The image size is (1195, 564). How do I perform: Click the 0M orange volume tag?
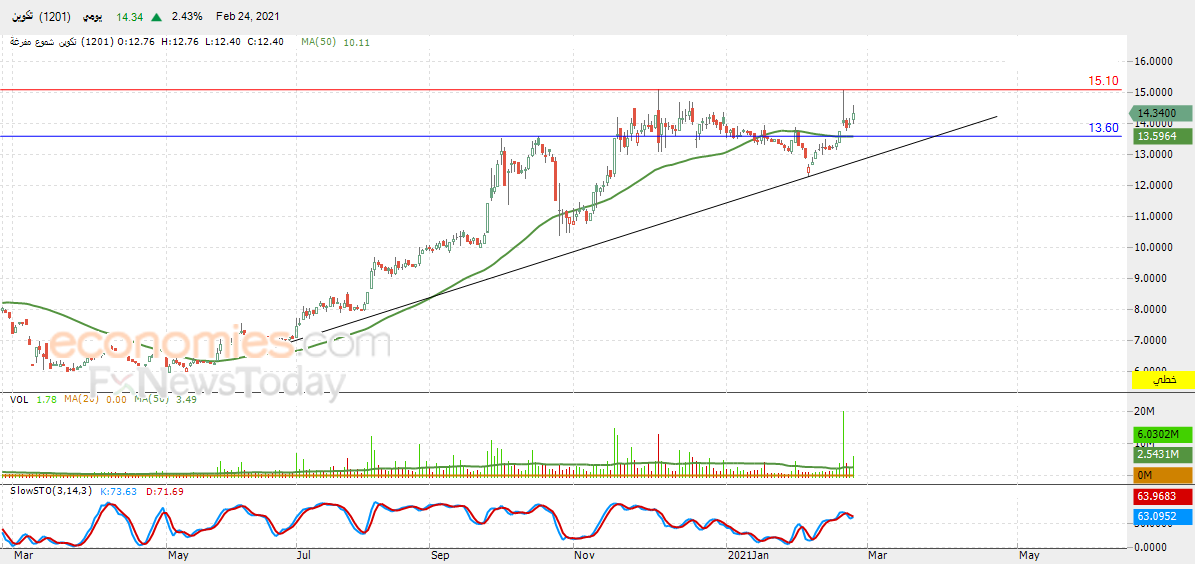1162,476
